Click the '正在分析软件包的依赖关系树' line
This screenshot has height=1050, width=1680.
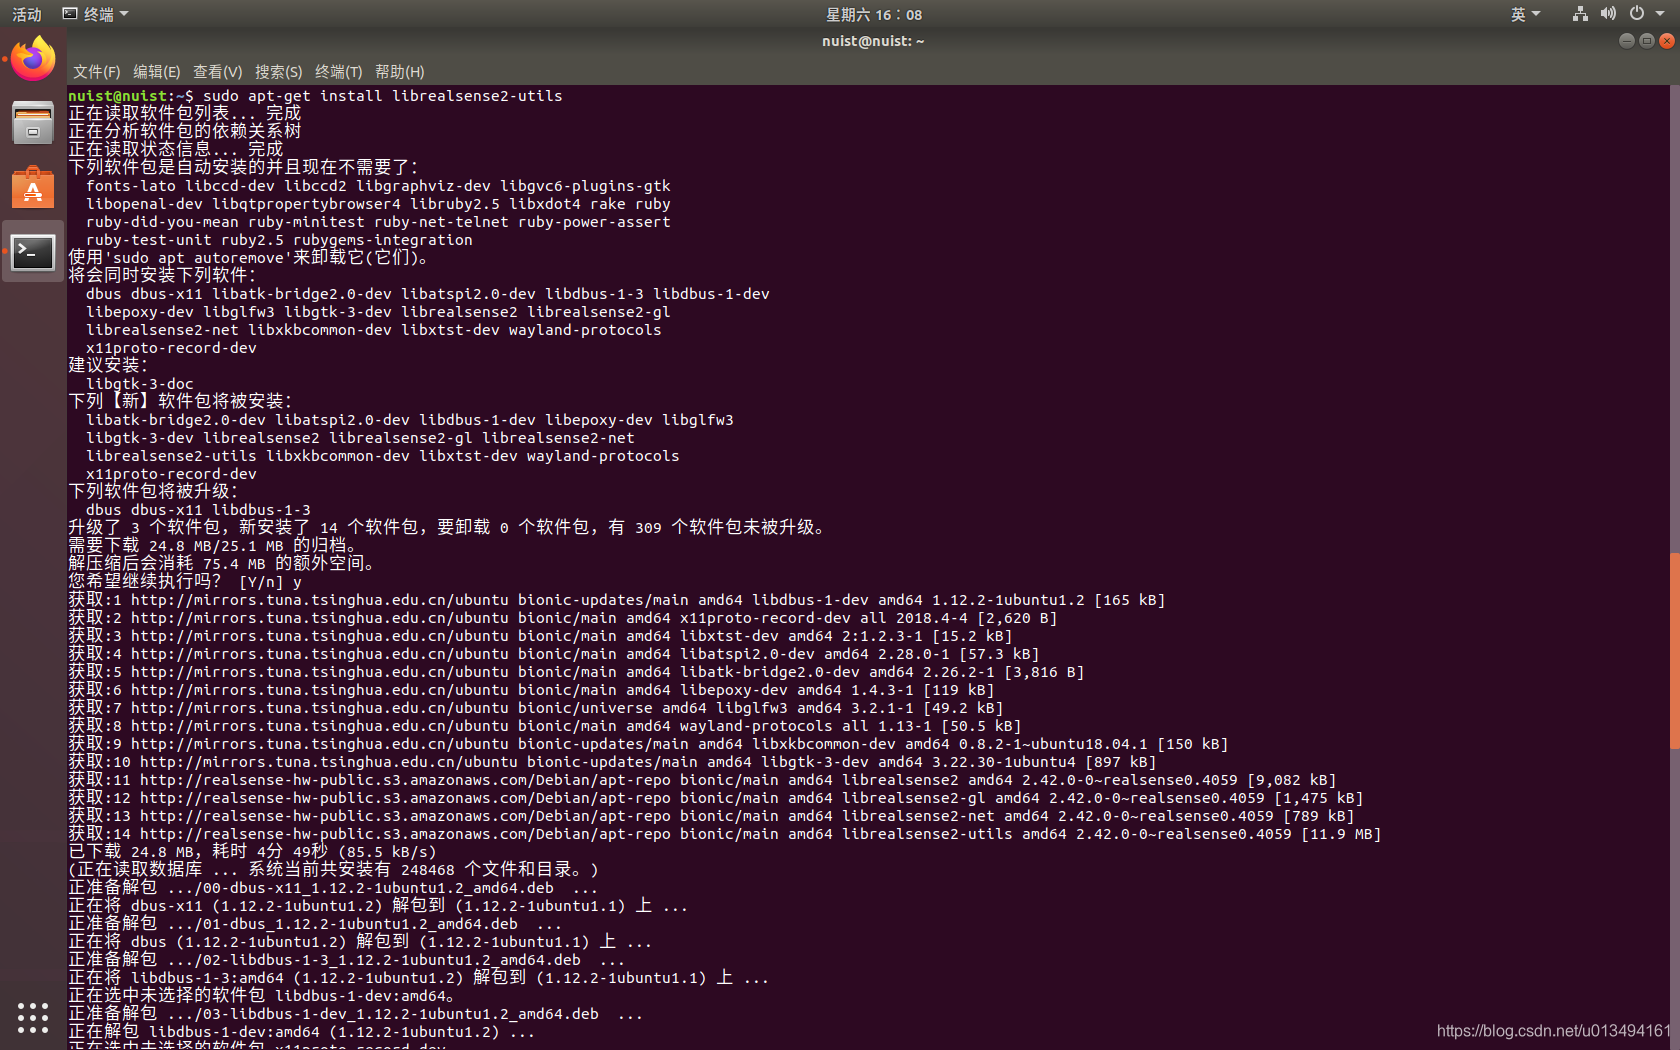pyautogui.click(x=184, y=132)
